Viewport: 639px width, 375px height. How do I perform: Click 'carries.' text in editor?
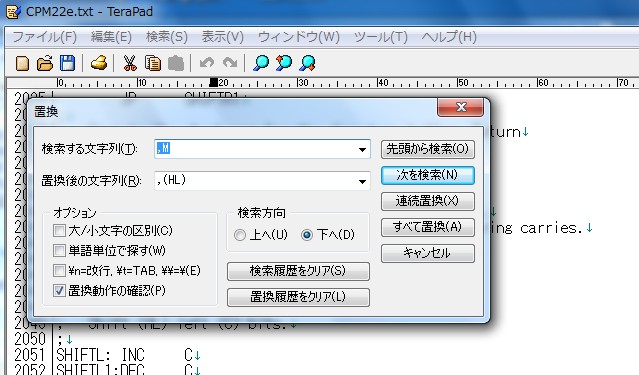[551, 228]
